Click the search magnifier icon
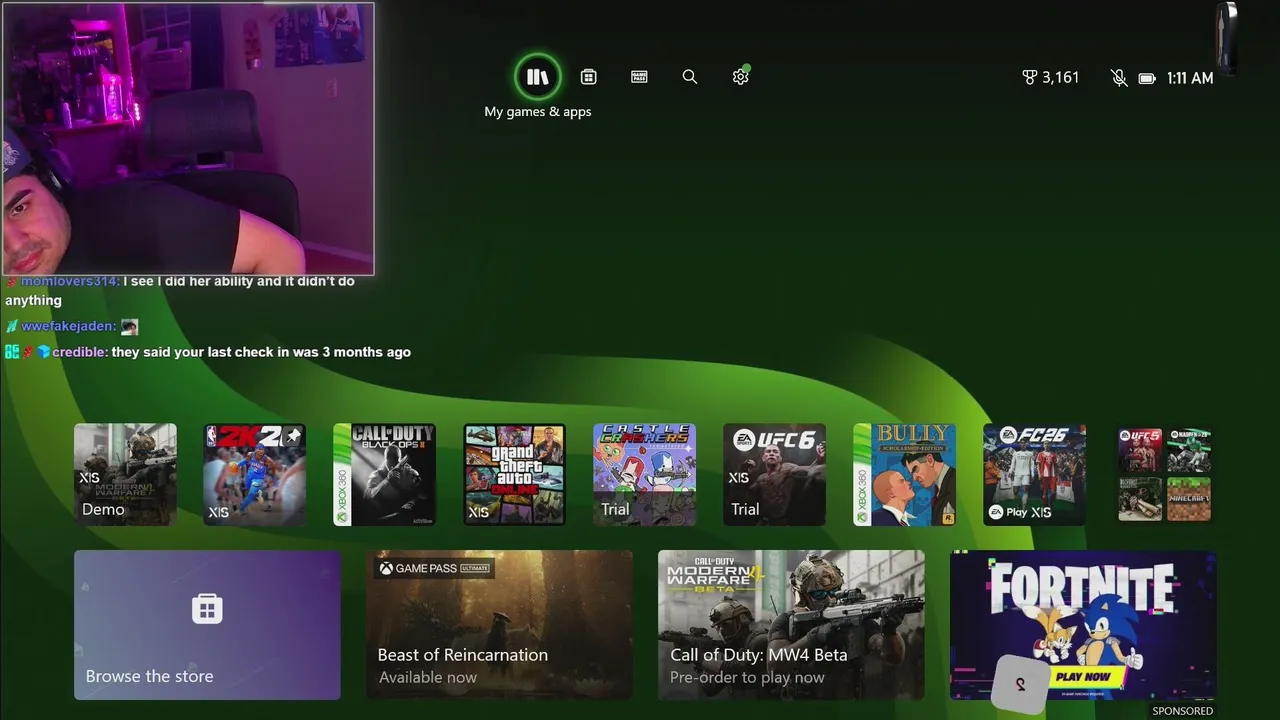This screenshot has width=1280, height=720. point(690,77)
